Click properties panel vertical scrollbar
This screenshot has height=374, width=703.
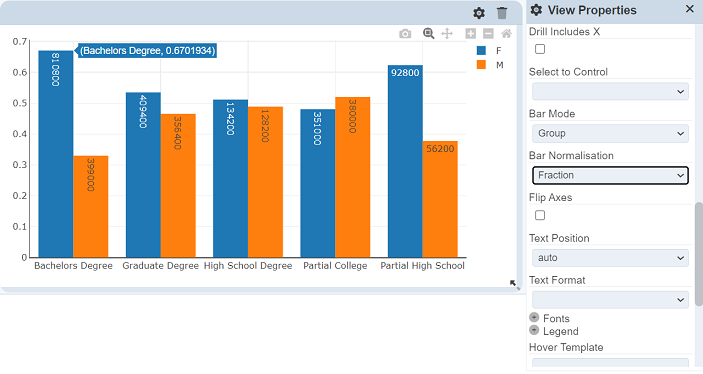pos(699,254)
